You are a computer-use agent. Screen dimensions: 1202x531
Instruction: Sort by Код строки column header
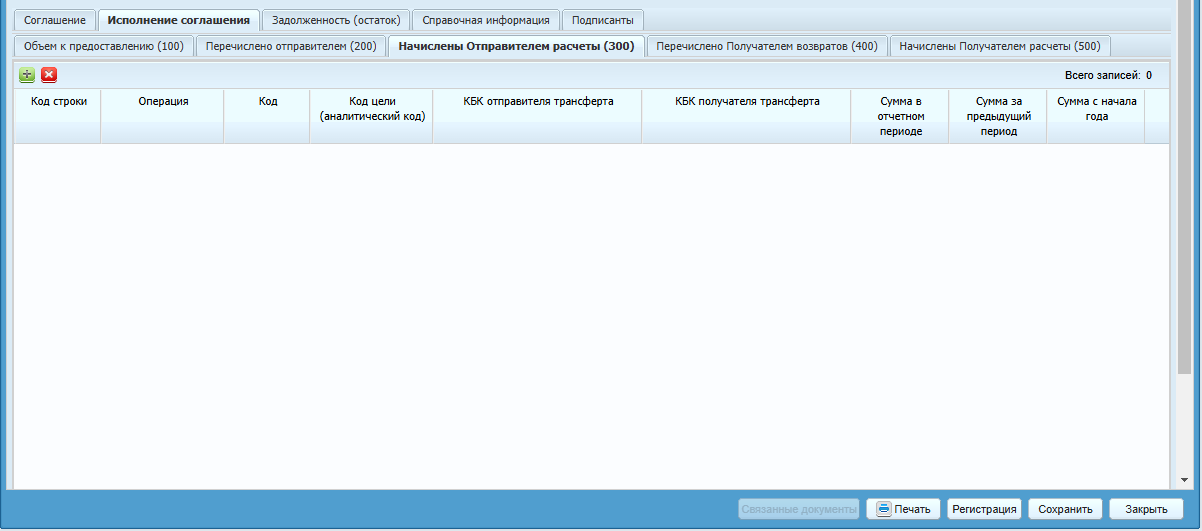click(58, 102)
